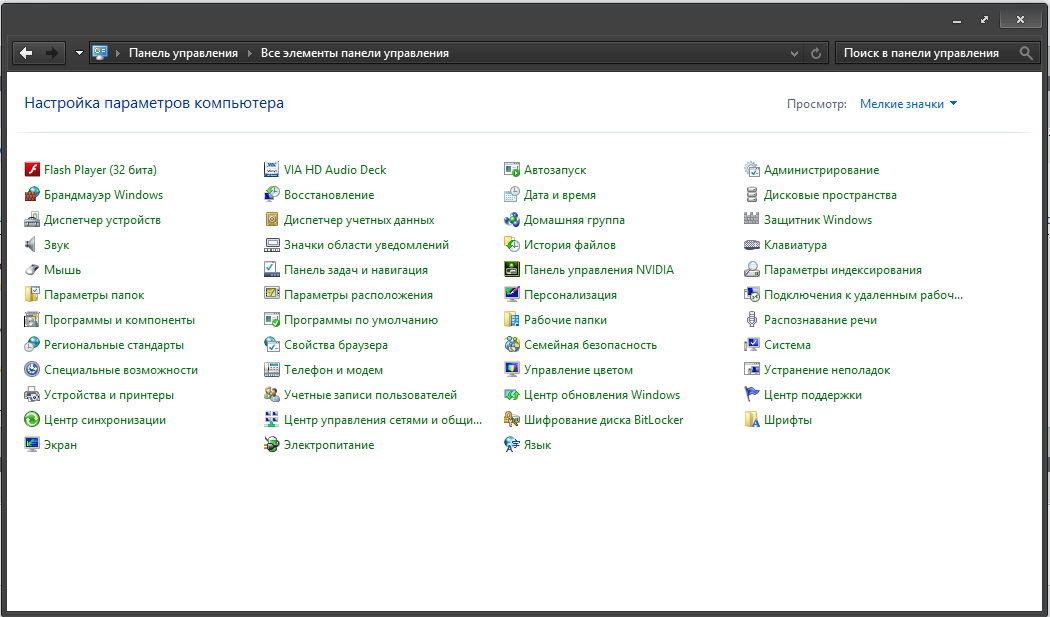Click the Защитник Windows wall icon
The height and width of the screenshot is (617, 1050).
pyautogui.click(x=752, y=220)
